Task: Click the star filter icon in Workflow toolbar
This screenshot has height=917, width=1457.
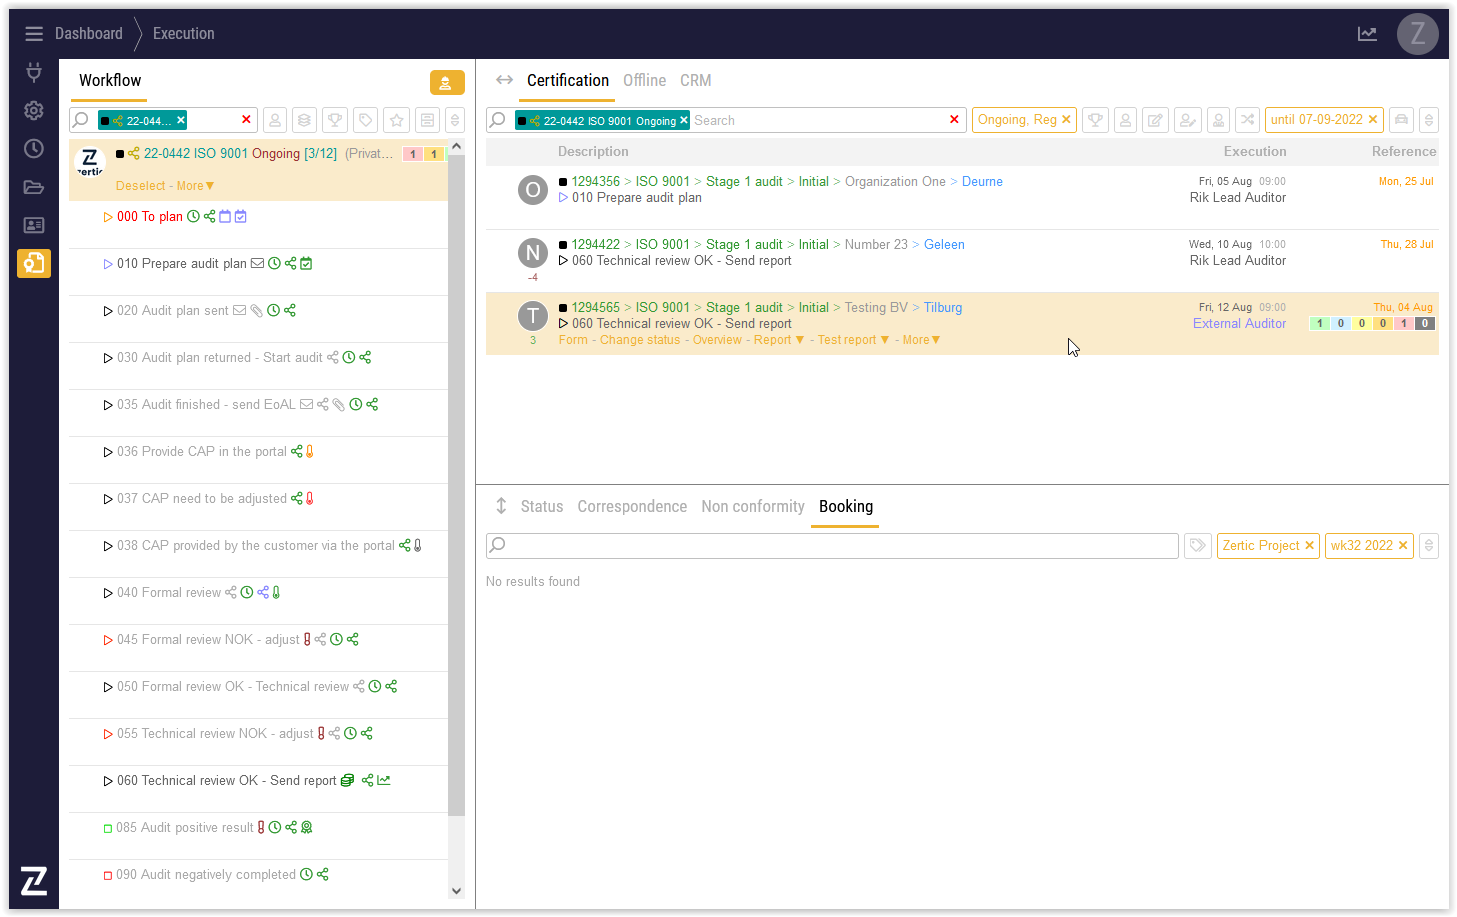Action: 397,120
